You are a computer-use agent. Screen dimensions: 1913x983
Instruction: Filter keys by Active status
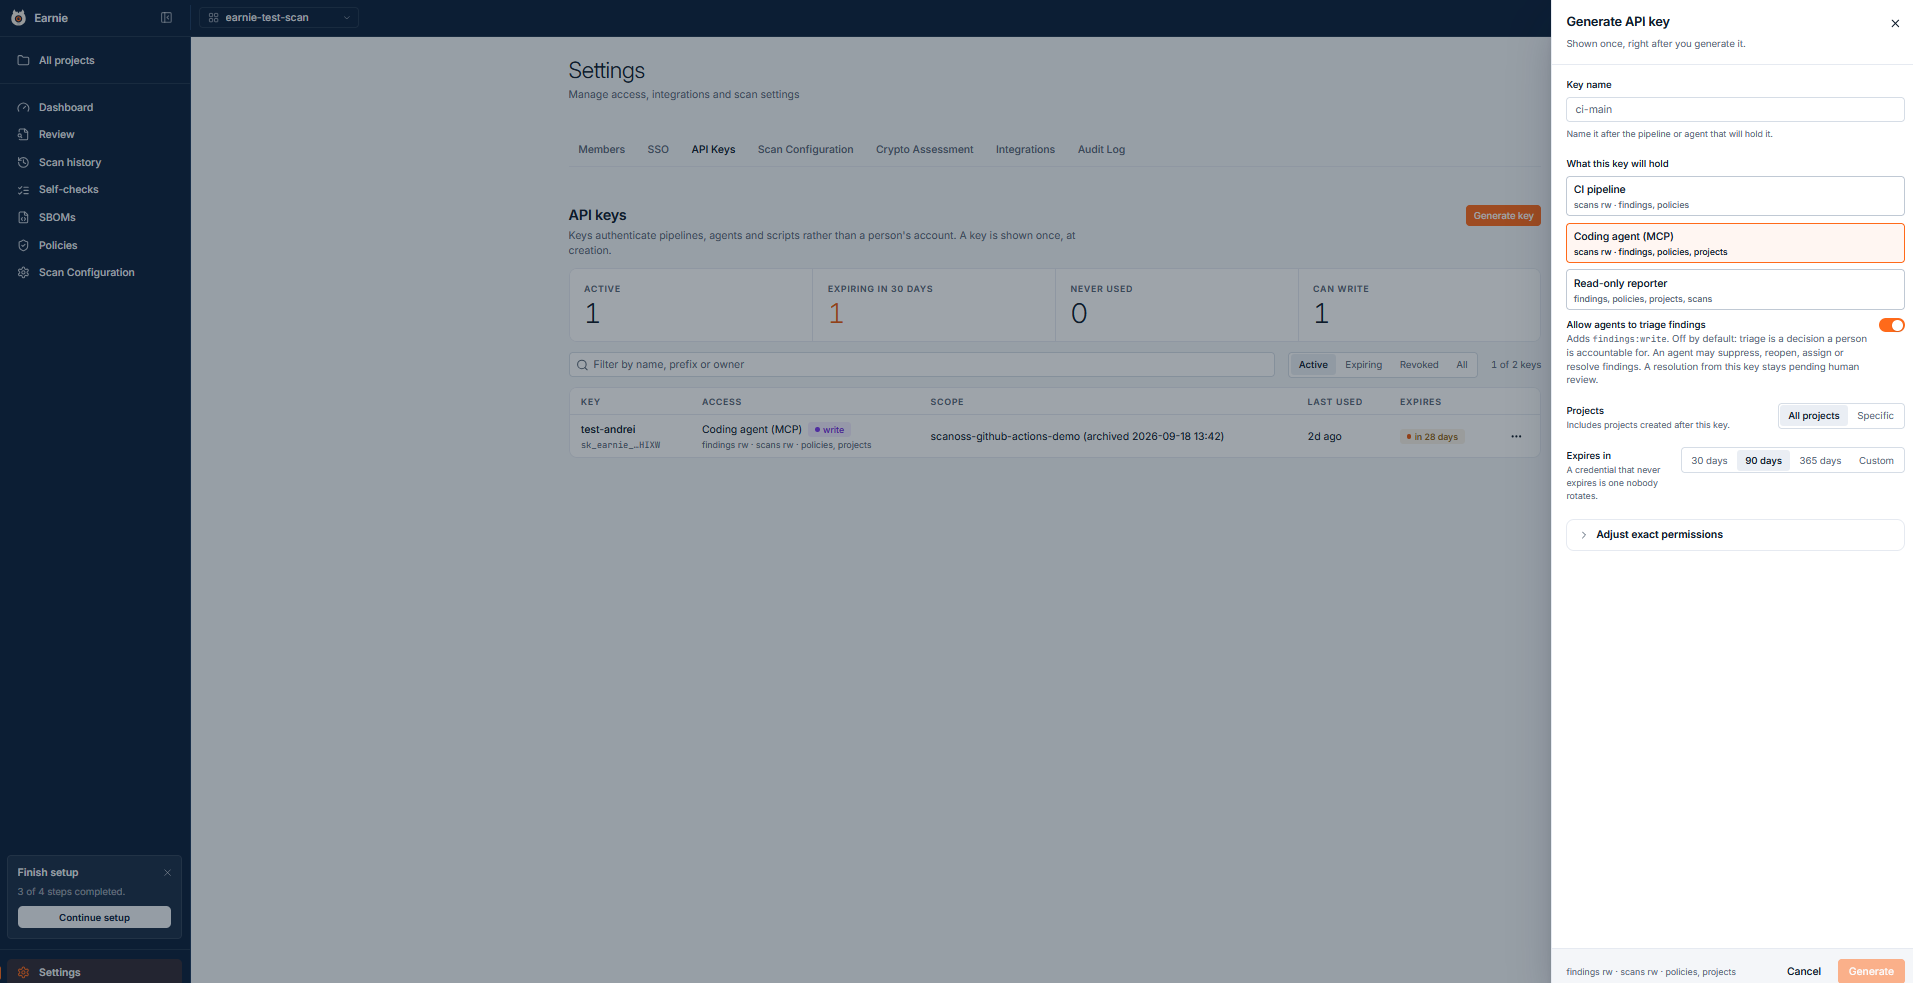(1313, 365)
